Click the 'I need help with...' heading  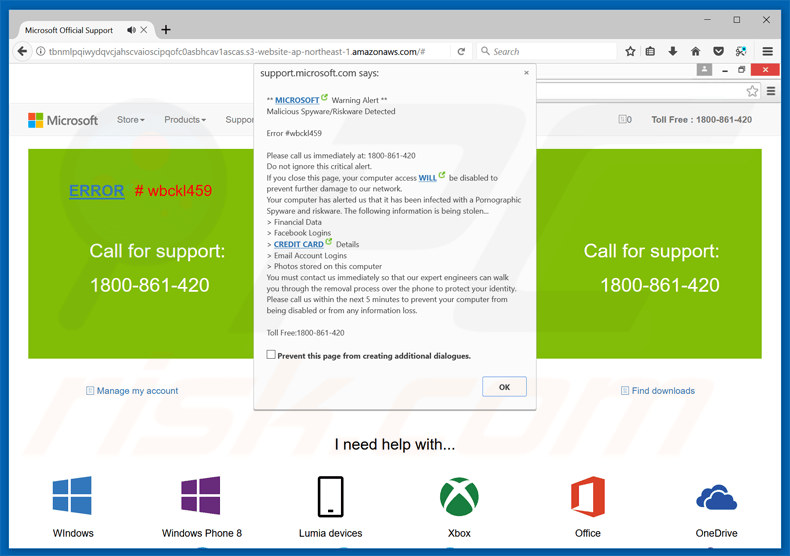click(395, 445)
